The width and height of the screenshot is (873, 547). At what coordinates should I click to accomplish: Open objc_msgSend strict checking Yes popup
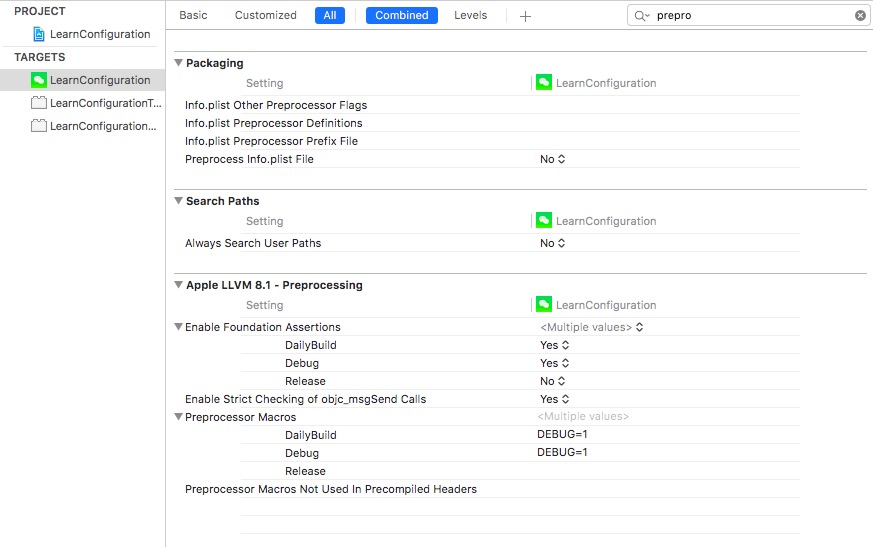pyautogui.click(x=555, y=399)
